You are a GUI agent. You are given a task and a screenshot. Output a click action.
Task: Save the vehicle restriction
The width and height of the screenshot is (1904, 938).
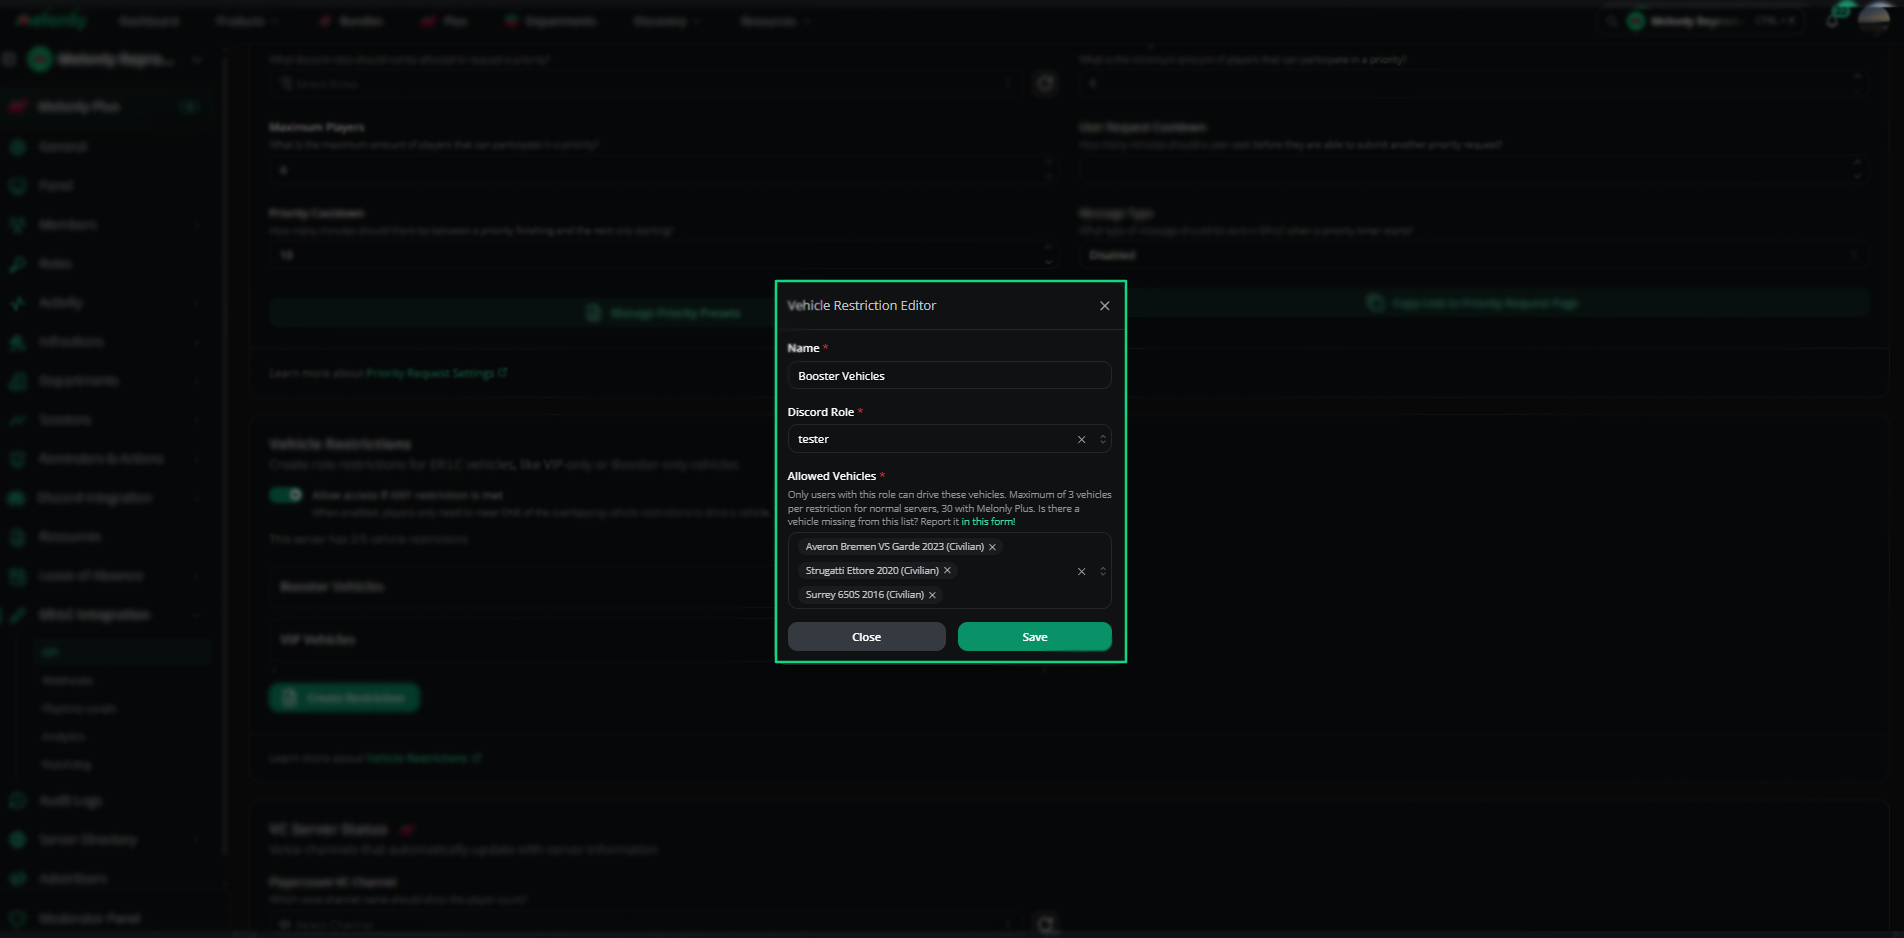click(x=1034, y=637)
